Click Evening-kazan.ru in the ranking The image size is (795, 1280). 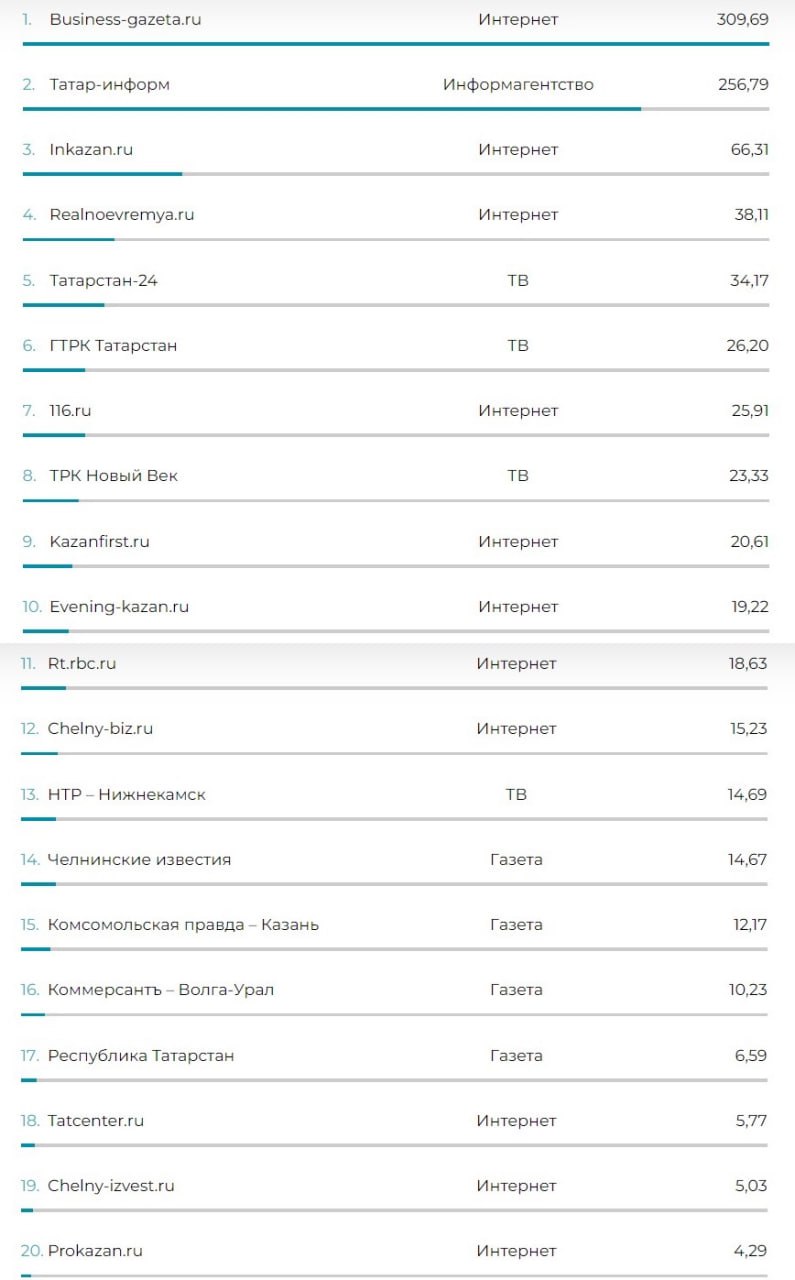click(119, 606)
